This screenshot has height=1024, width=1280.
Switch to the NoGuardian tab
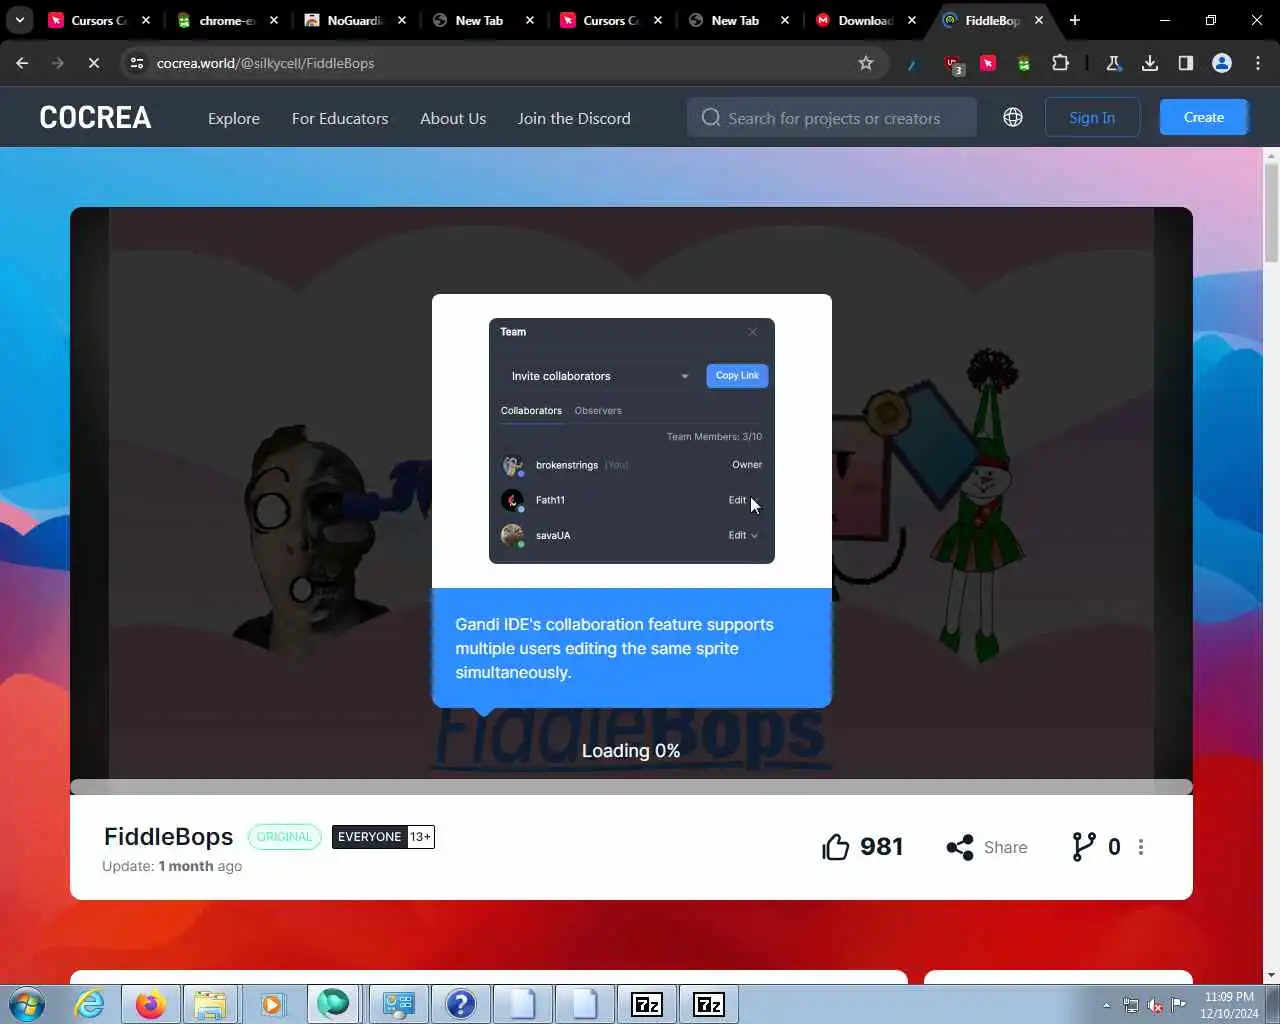click(x=354, y=20)
